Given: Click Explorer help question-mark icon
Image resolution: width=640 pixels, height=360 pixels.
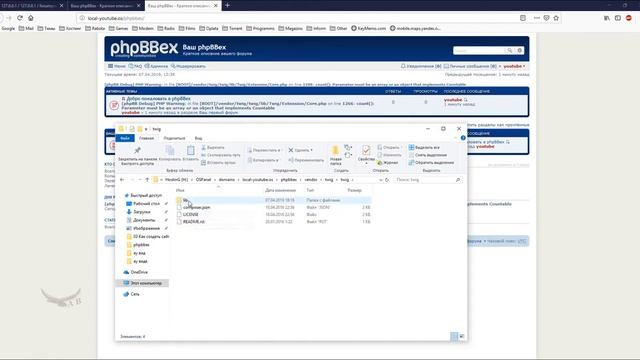Looking at the screenshot, I should [463, 138].
